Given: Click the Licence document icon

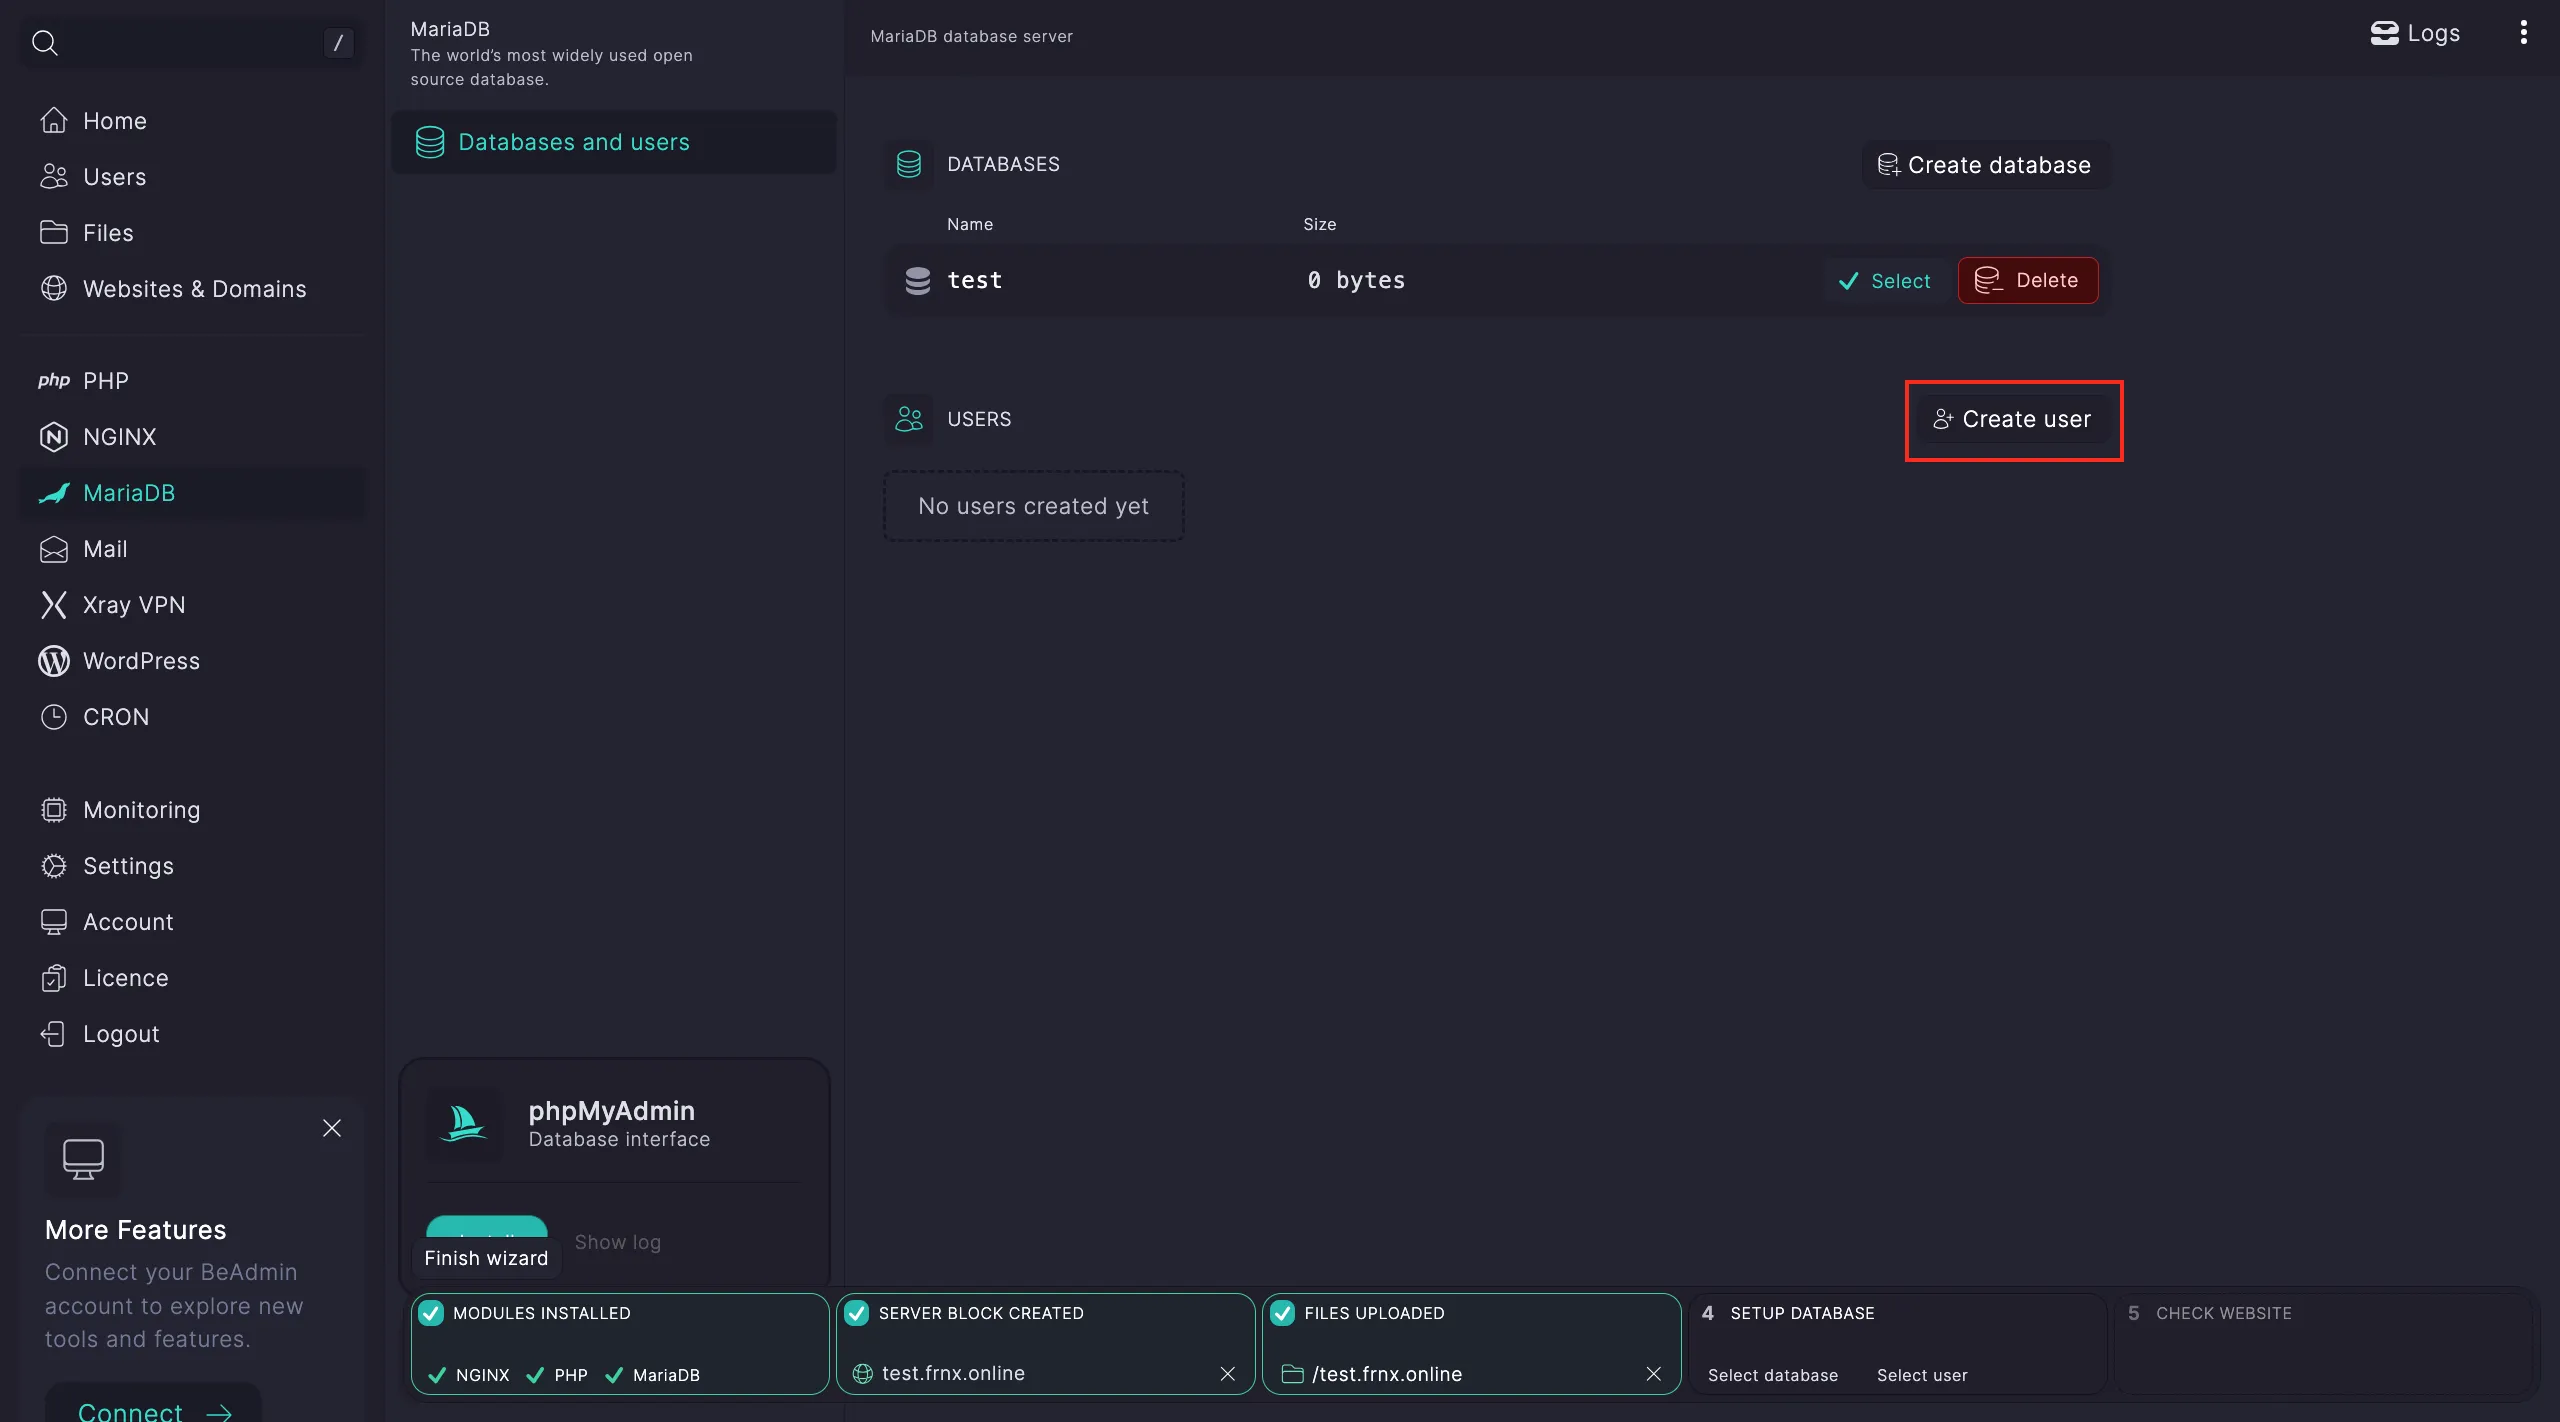Looking at the screenshot, I should tap(54, 978).
